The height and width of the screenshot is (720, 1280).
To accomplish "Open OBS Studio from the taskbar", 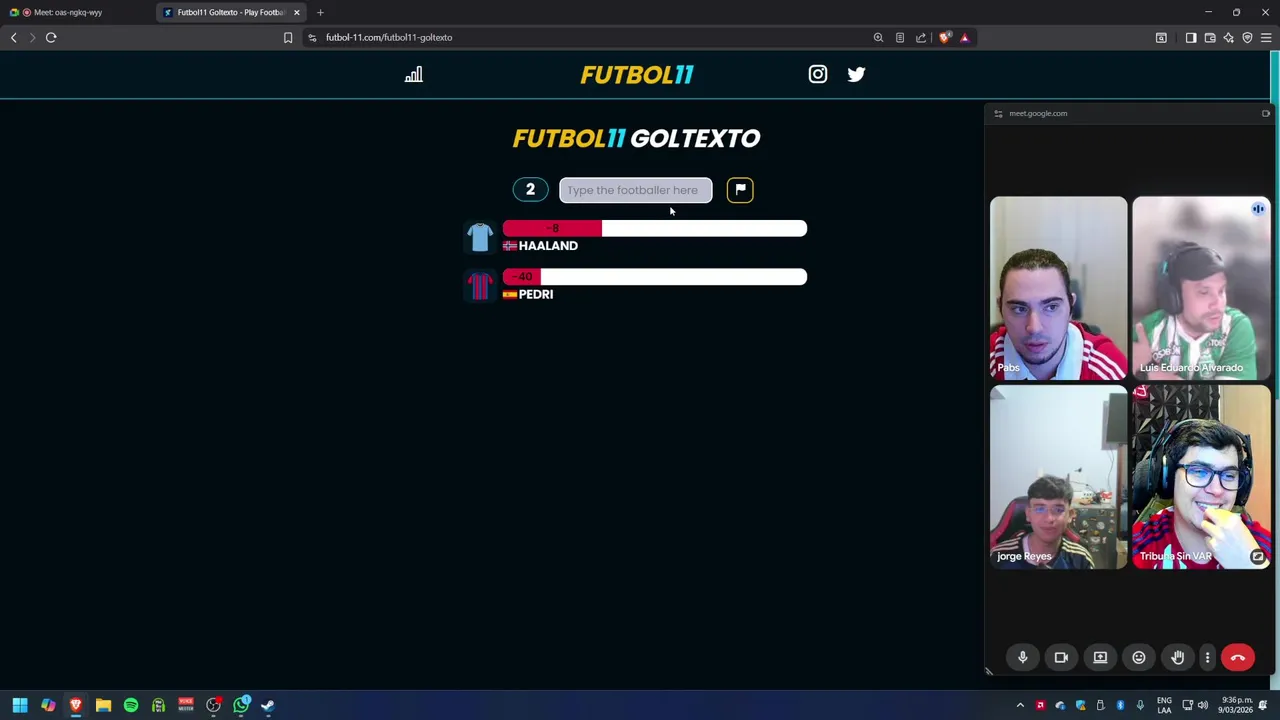I will pyautogui.click(x=213, y=705).
